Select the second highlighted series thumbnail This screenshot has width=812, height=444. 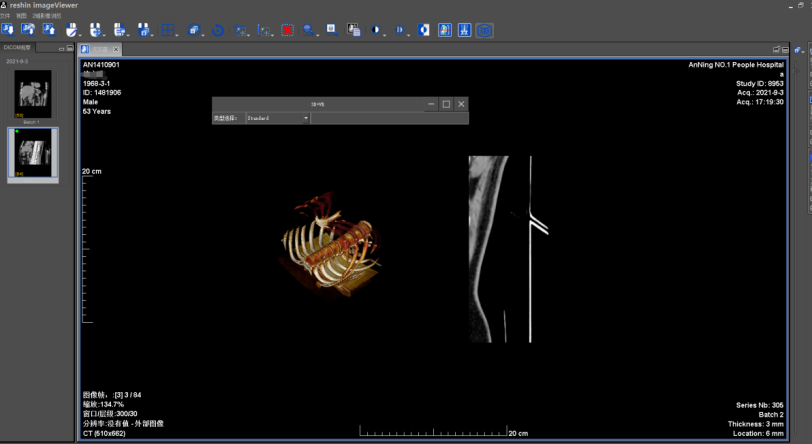[x=32, y=152]
